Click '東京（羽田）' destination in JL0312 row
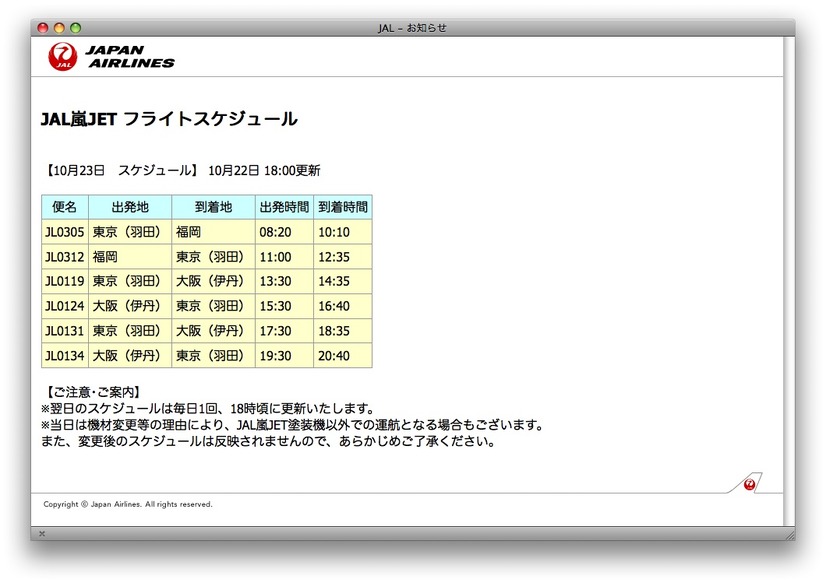826x583 pixels. point(210,257)
